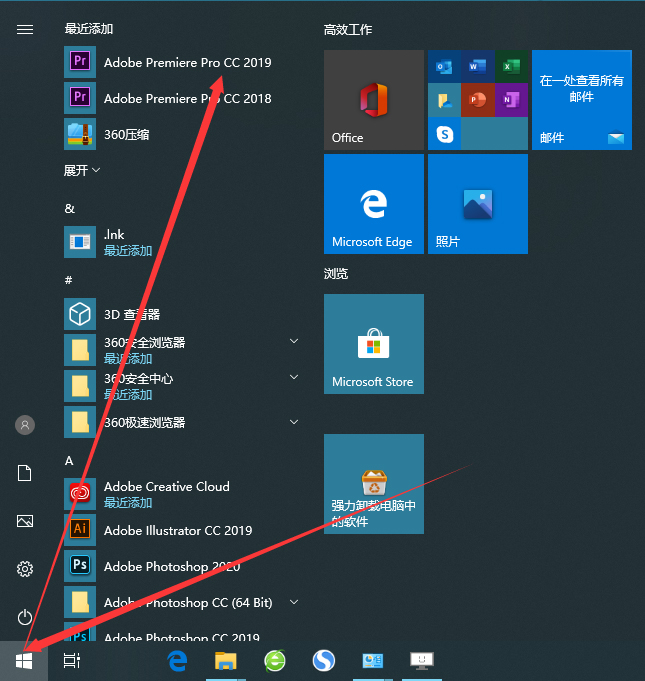Click the Windows Start button
Screen dimensions: 645x681
point(25,660)
